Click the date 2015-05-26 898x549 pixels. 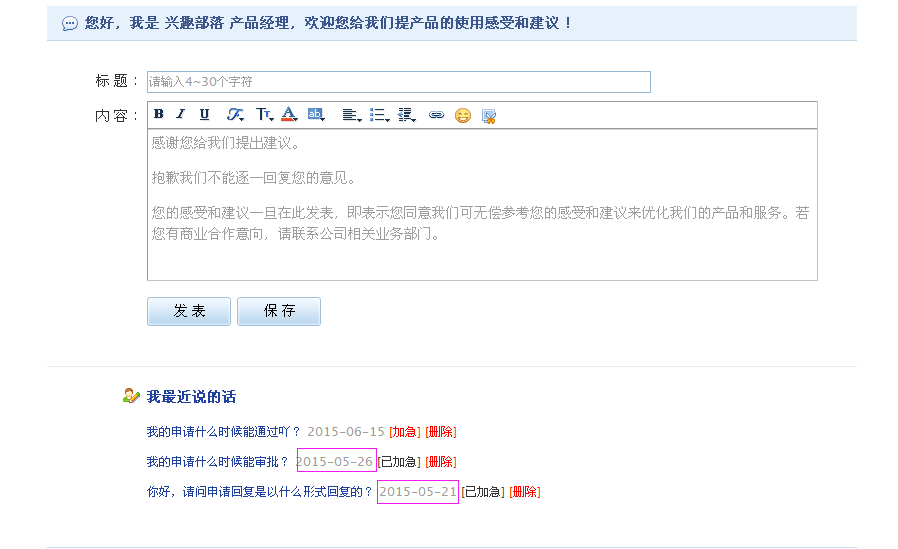coord(336,461)
